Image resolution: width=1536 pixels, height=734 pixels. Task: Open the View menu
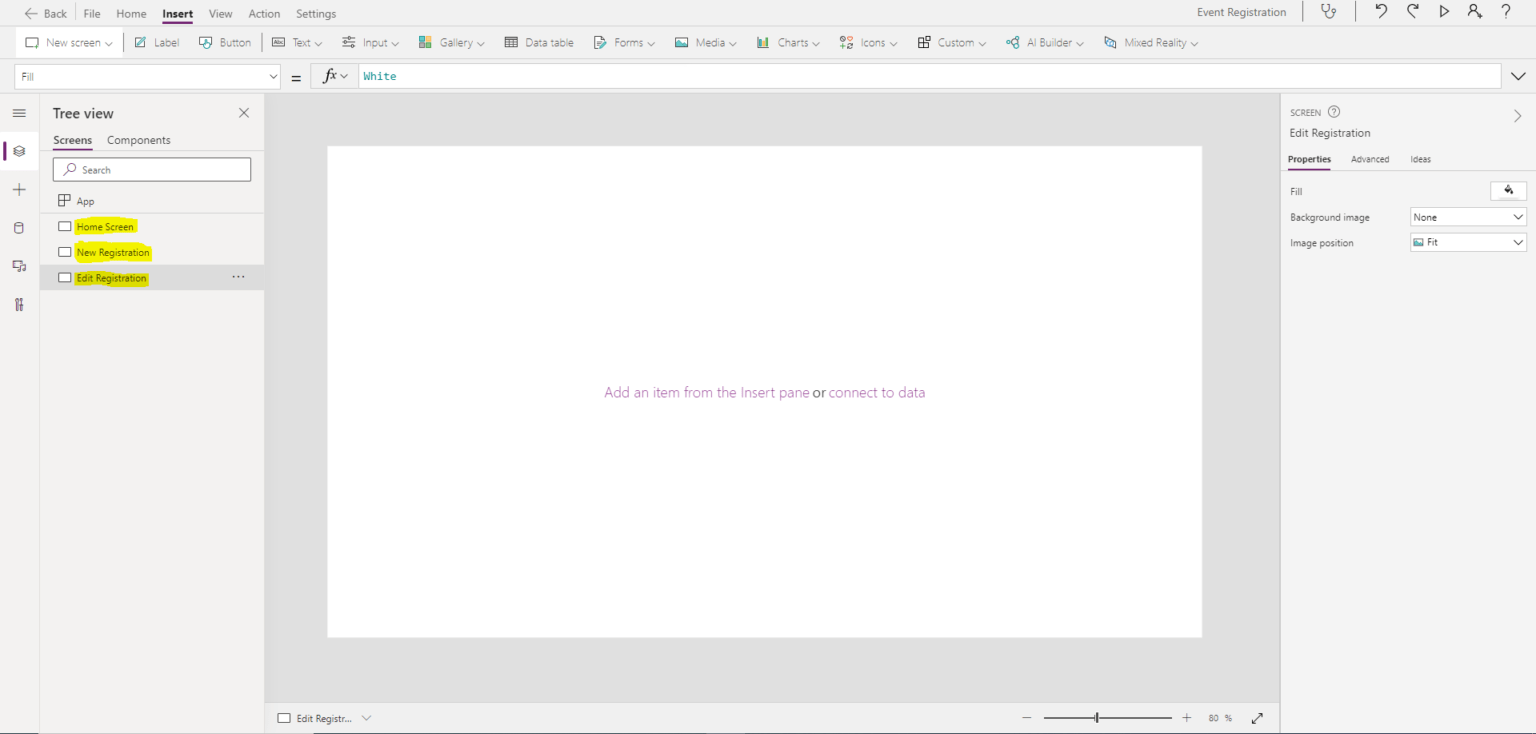point(220,13)
